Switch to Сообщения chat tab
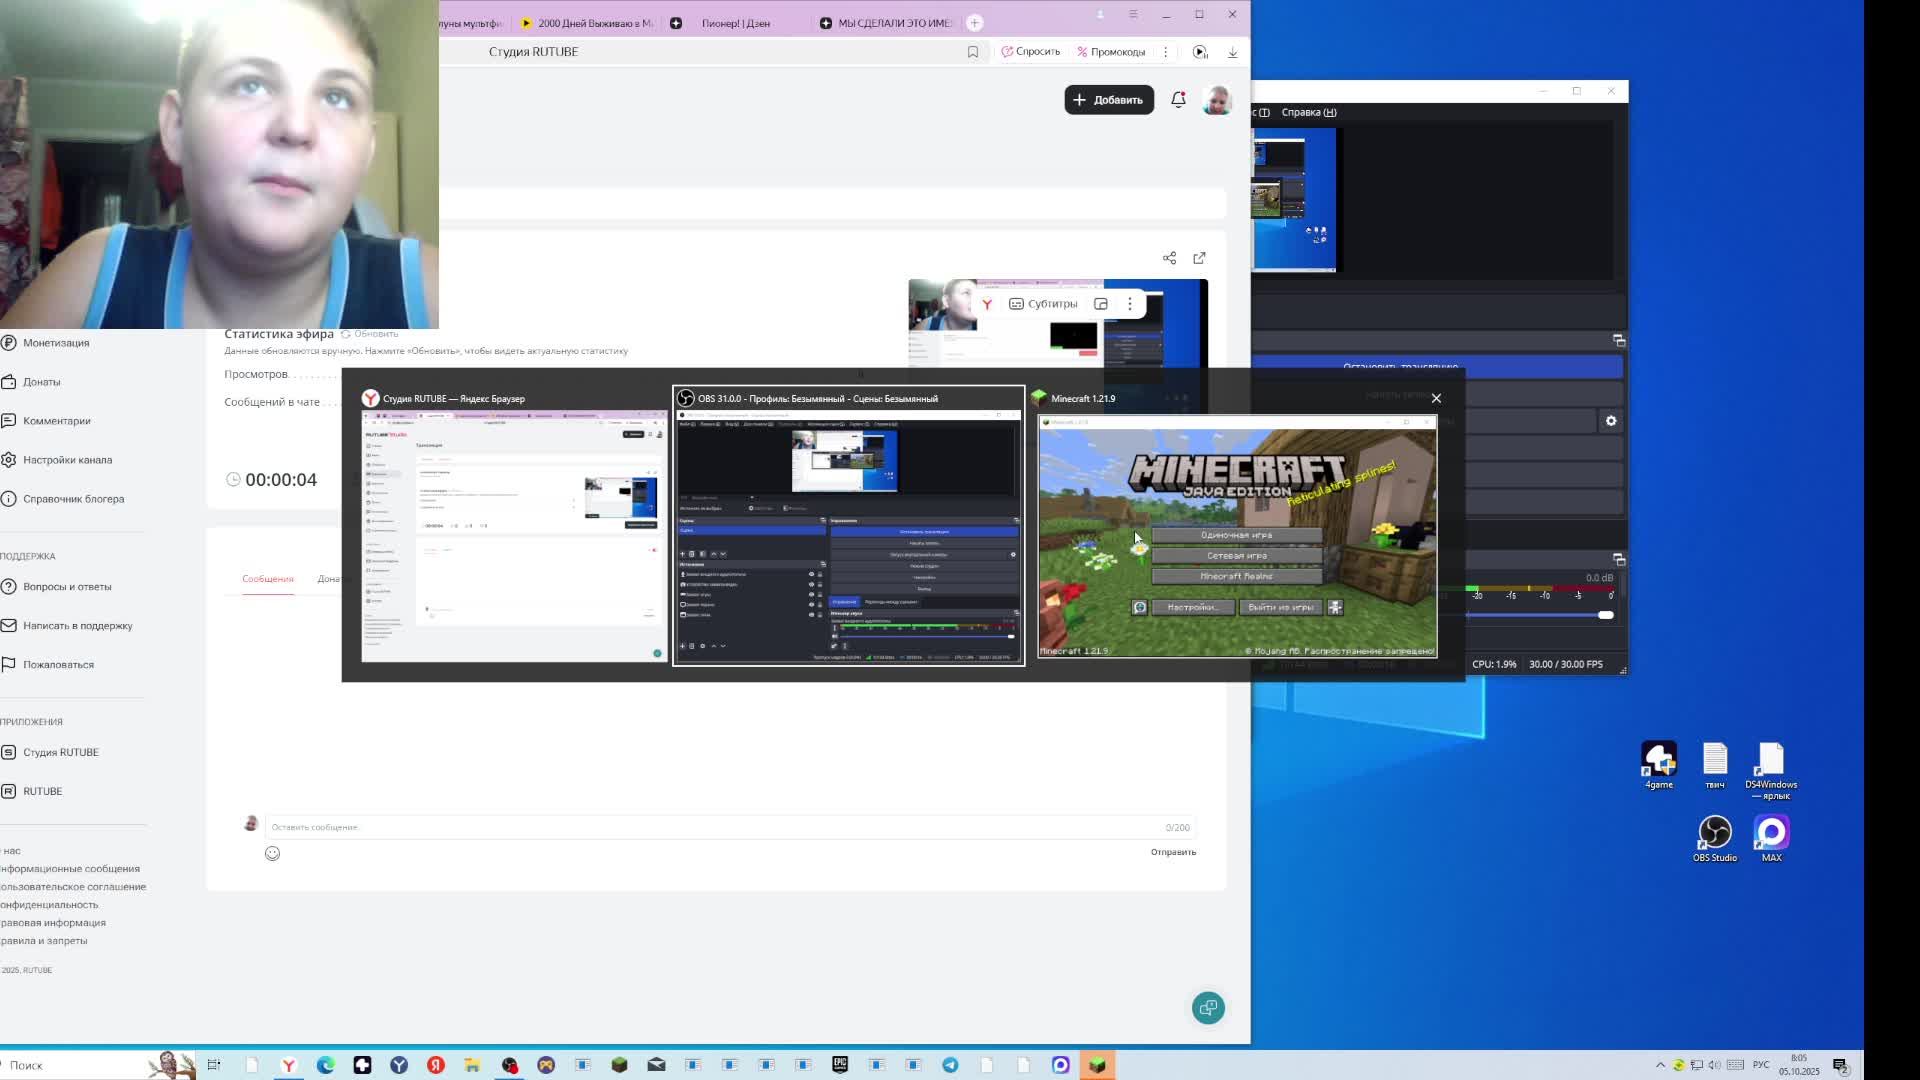Screen dimensions: 1920x1080 tap(267, 579)
